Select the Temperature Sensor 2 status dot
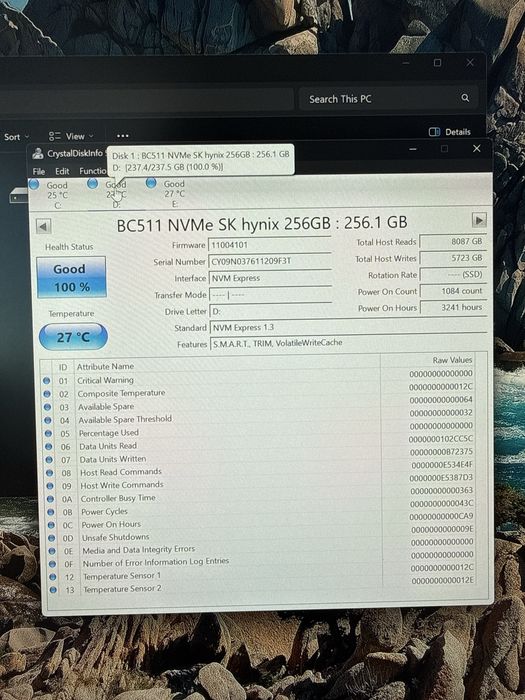This screenshot has width=525, height=700. [x=54, y=590]
